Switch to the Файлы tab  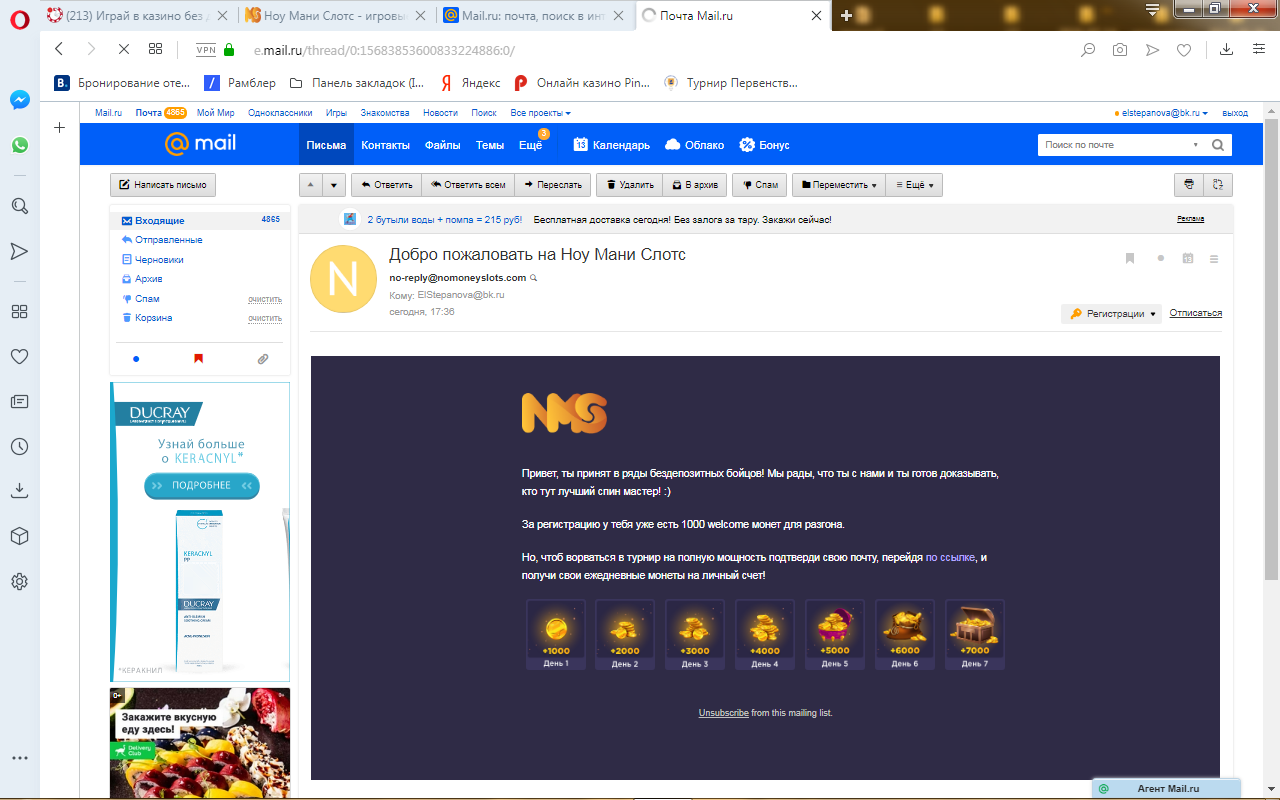click(x=442, y=145)
